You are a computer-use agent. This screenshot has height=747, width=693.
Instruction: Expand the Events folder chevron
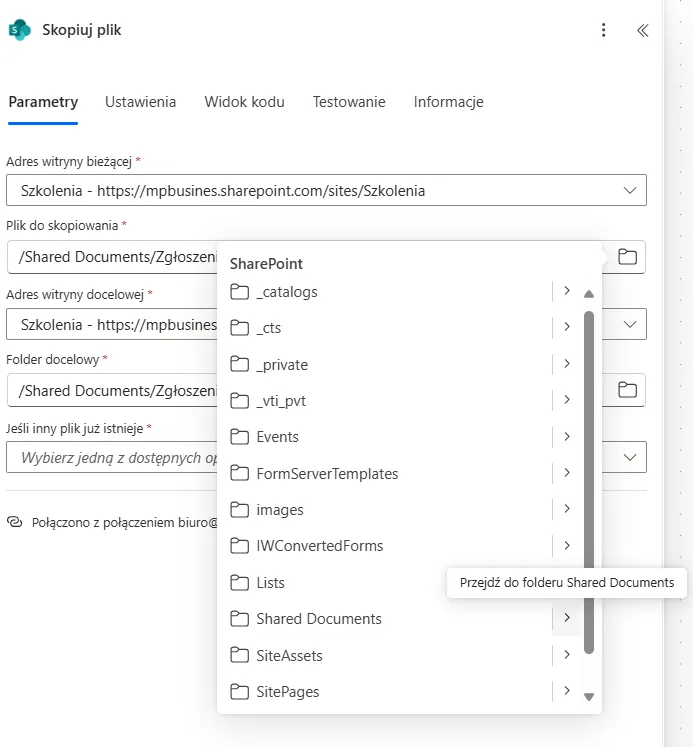tap(566, 437)
